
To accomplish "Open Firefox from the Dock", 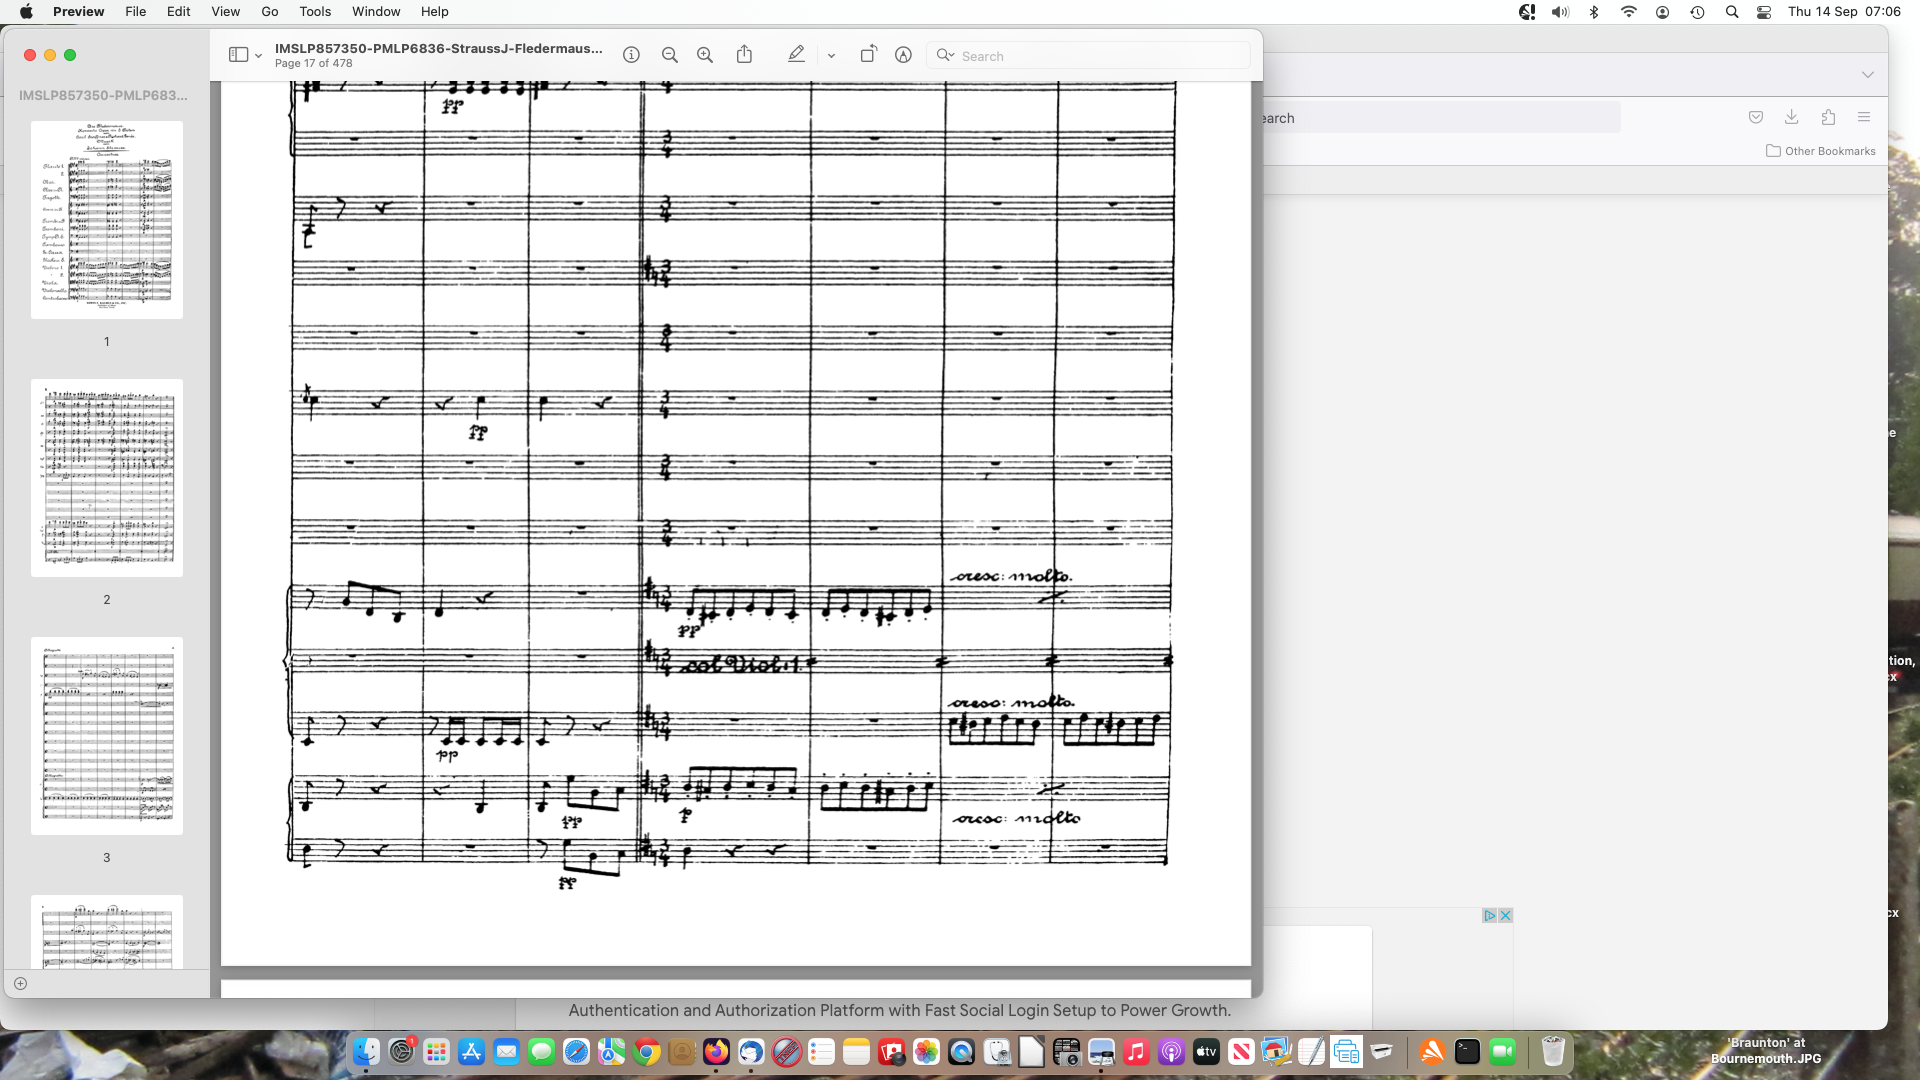I will (716, 1052).
